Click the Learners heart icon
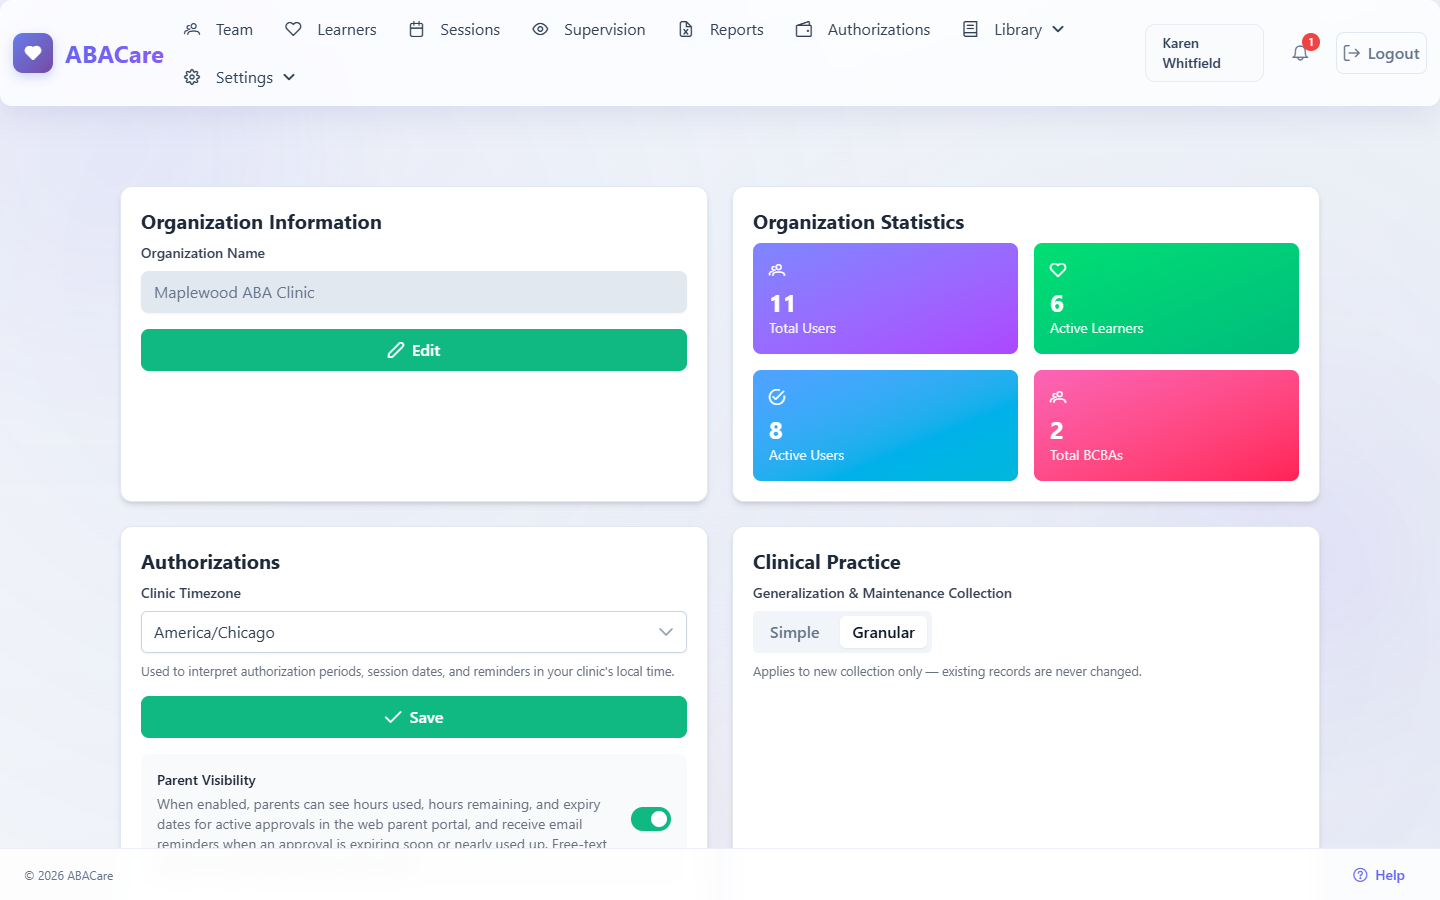Image resolution: width=1440 pixels, height=900 pixels. coord(293,29)
